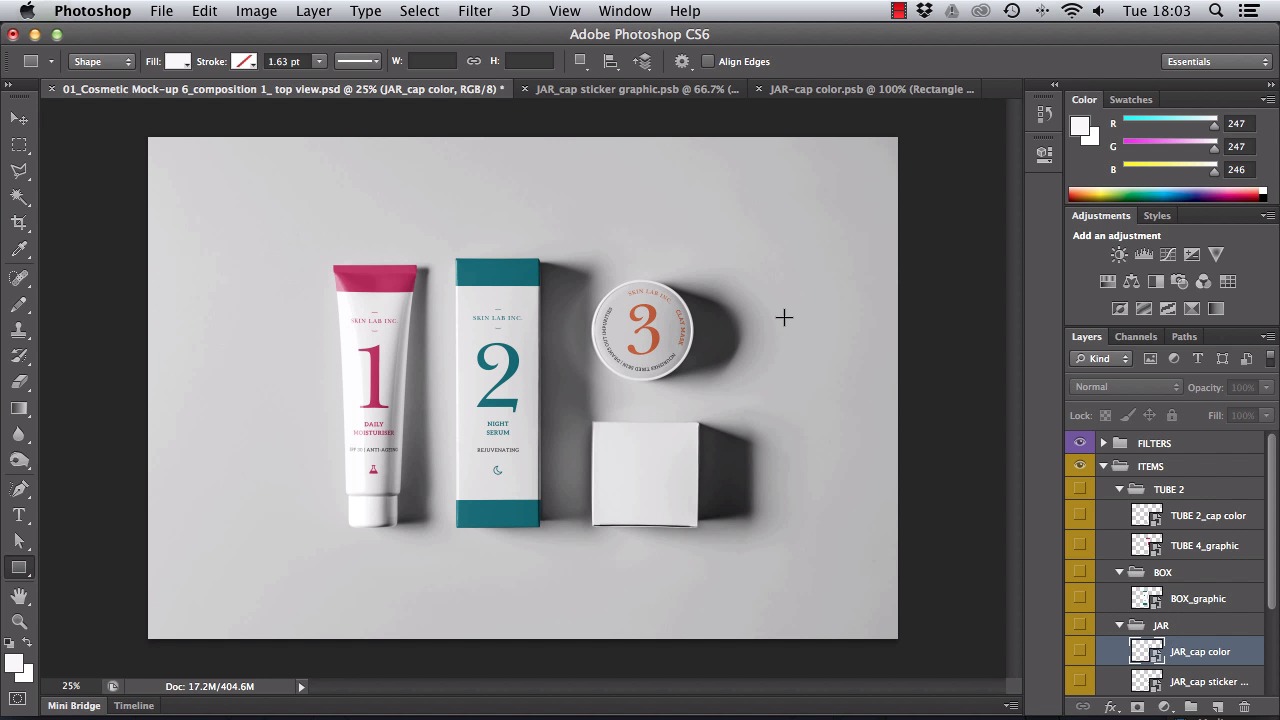Image resolution: width=1280 pixels, height=720 pixels.
Task: Toggle lock transparent pixels
Action: tap(1105, 415)
